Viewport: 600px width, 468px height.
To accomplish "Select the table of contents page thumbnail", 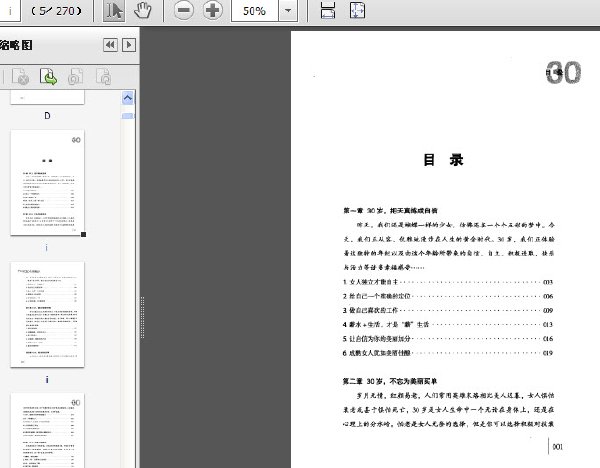I will point(47,182).
